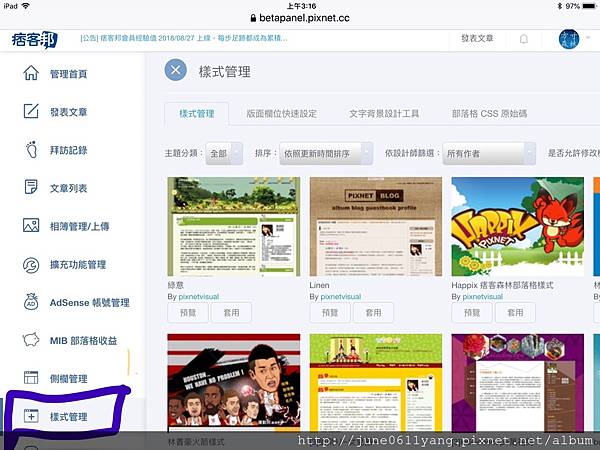Open the 排序 依照更新時間排序 dropdown
This screenshot has width=600, height=450.
[x=326, y=153]
